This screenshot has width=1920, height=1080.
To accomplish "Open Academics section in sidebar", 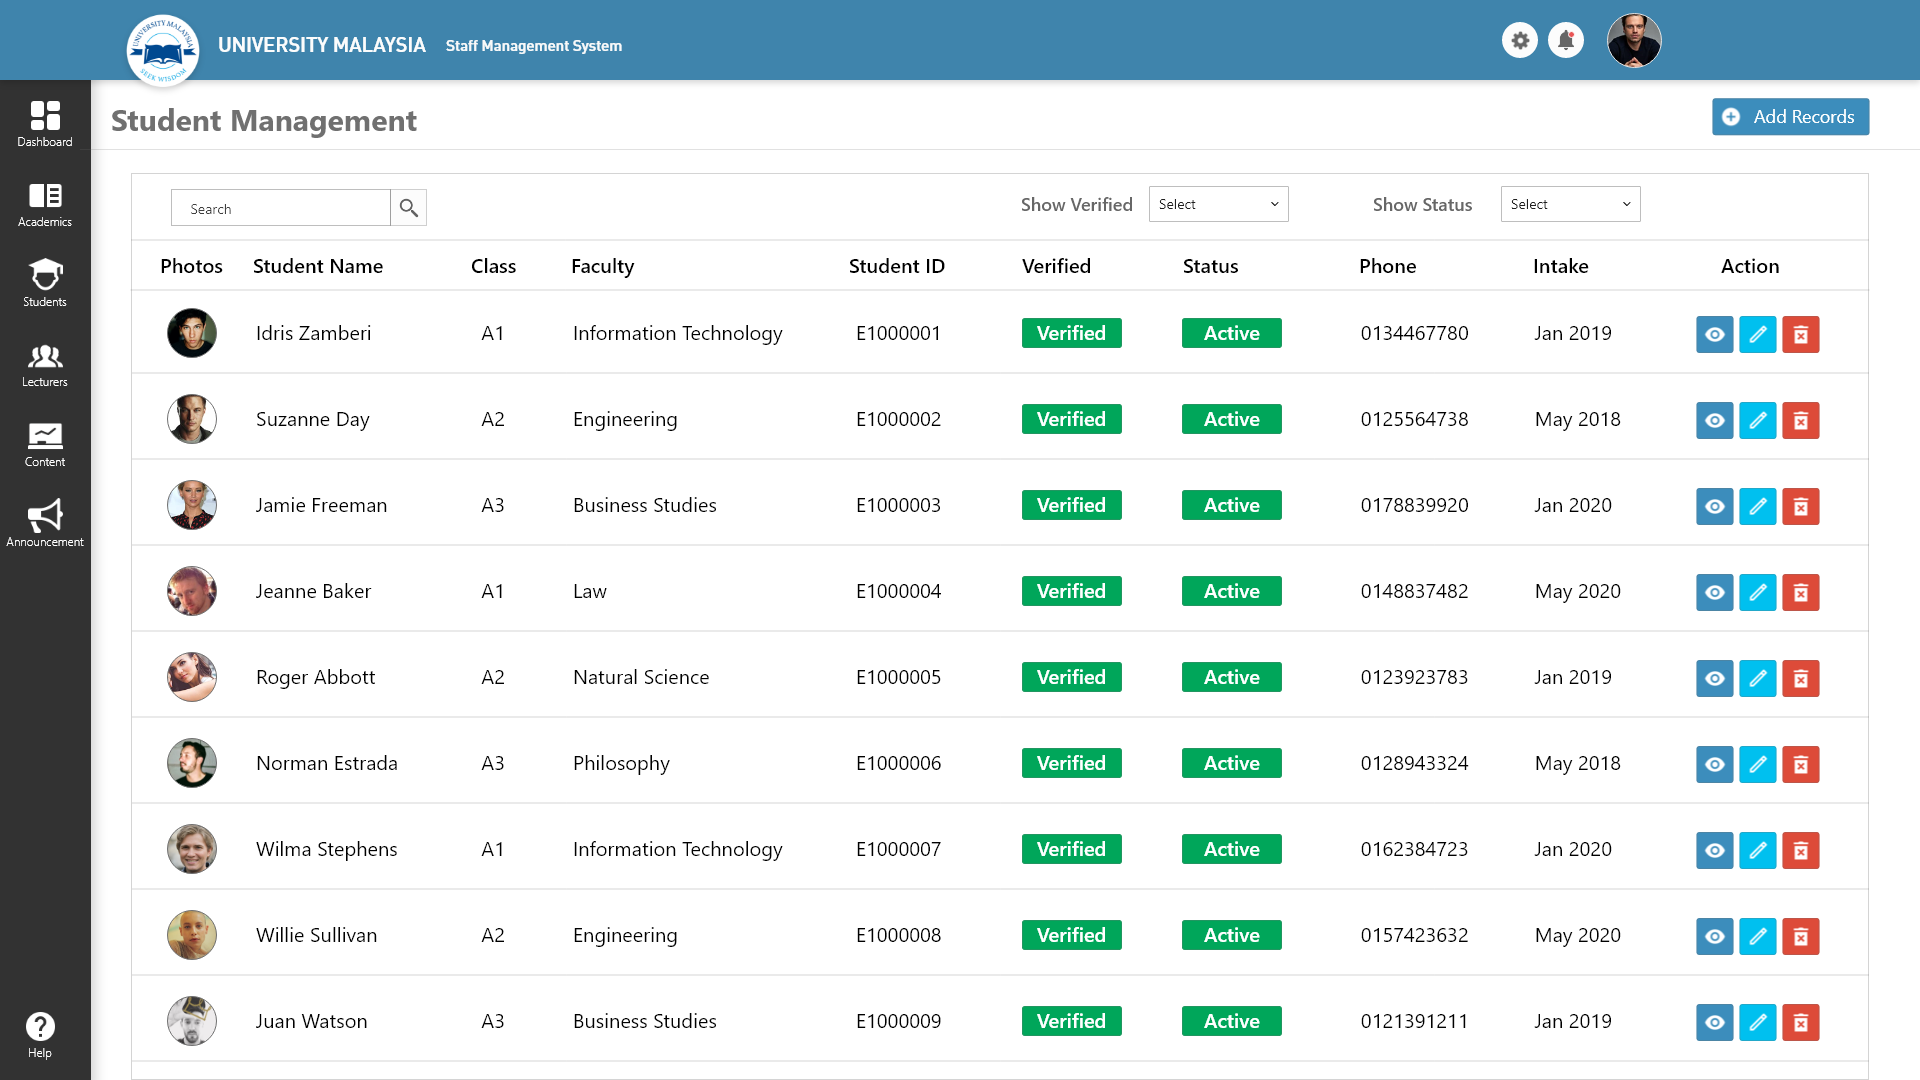I will 45,204.
